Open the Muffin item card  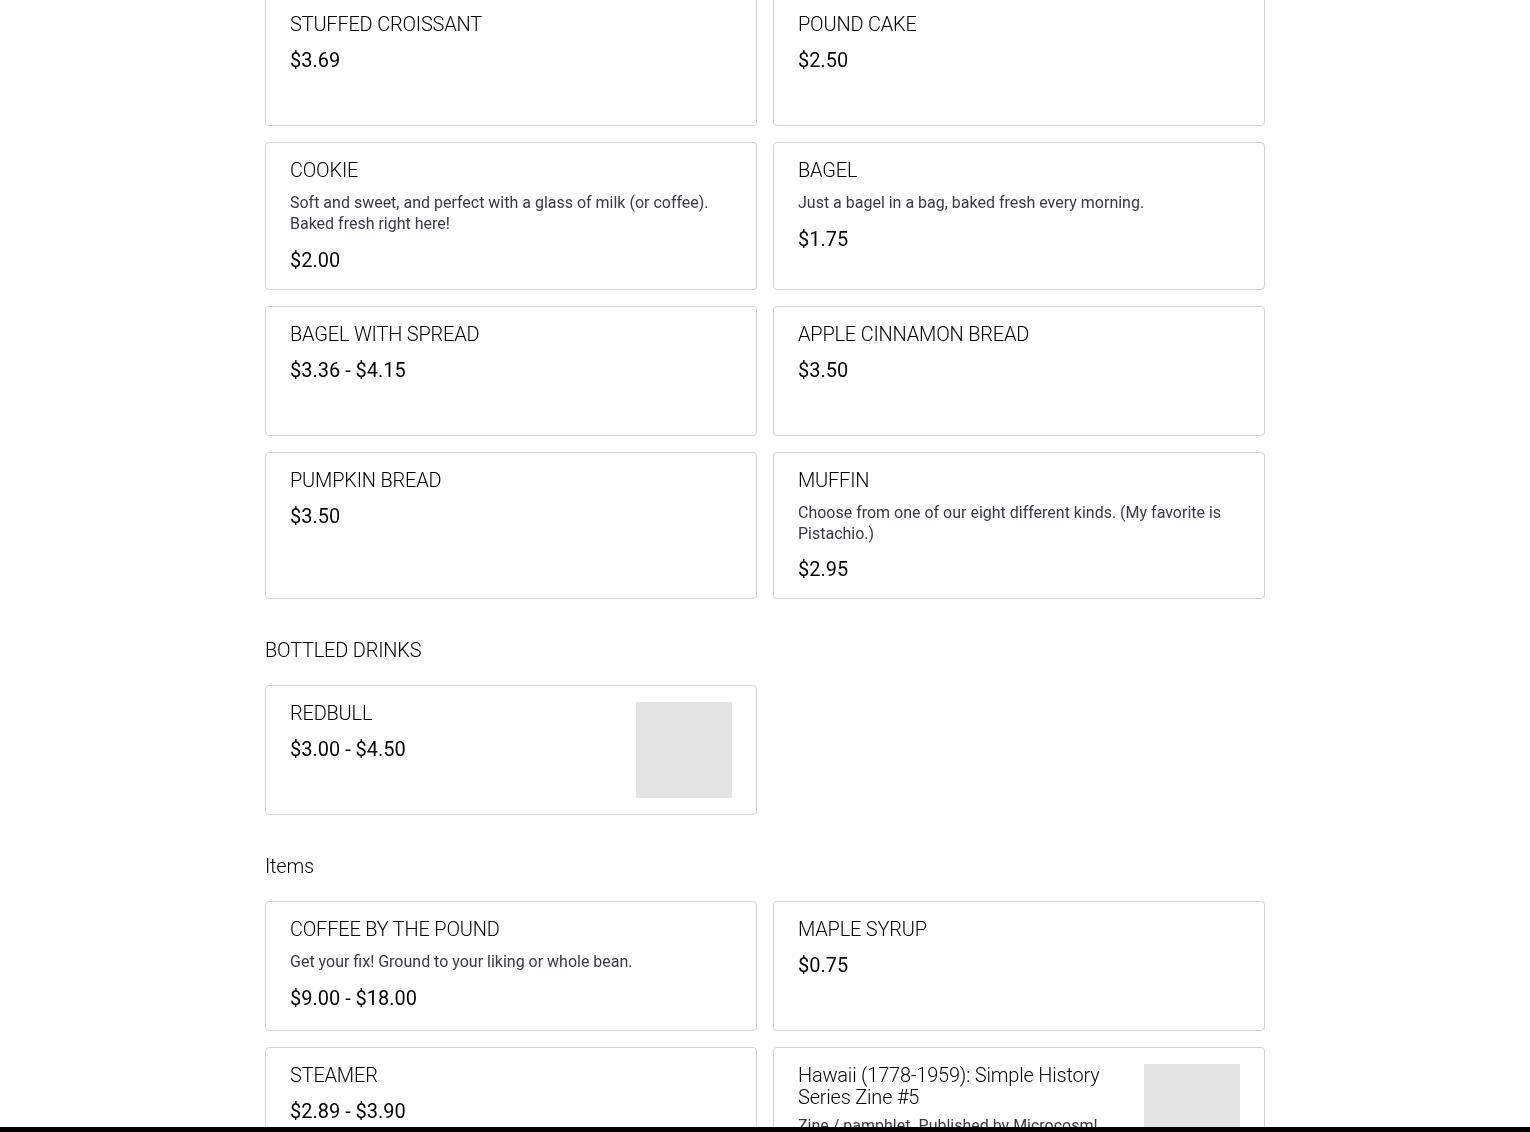(x=1018, y=525)
